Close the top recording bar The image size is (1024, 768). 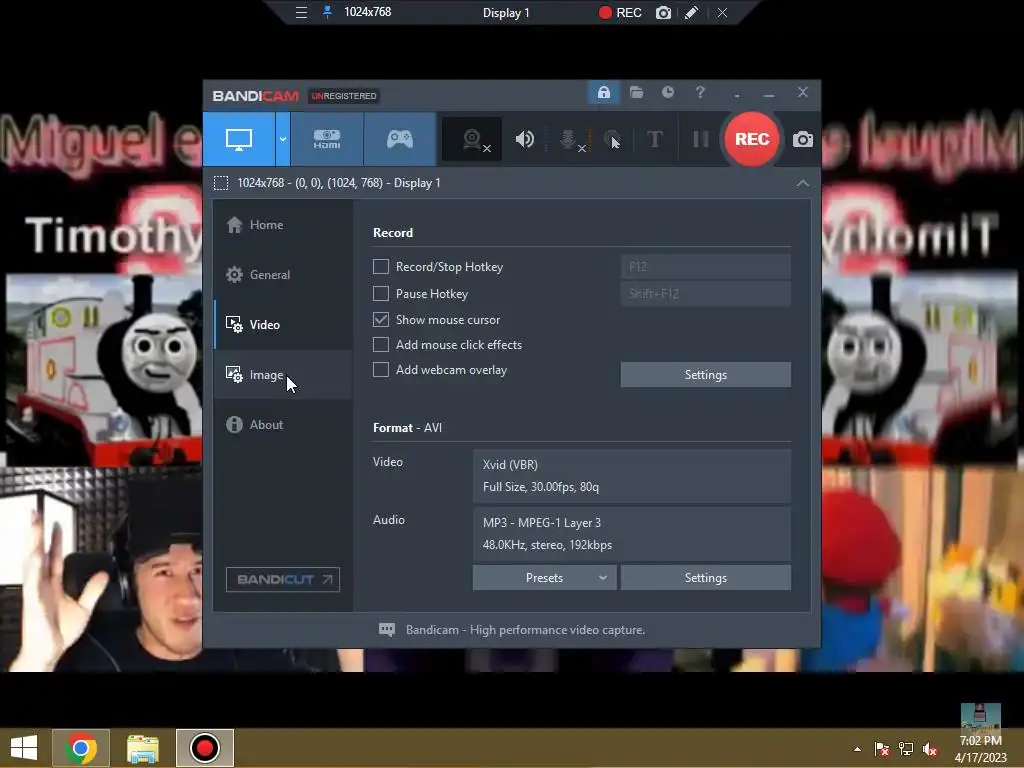point(722,12)
